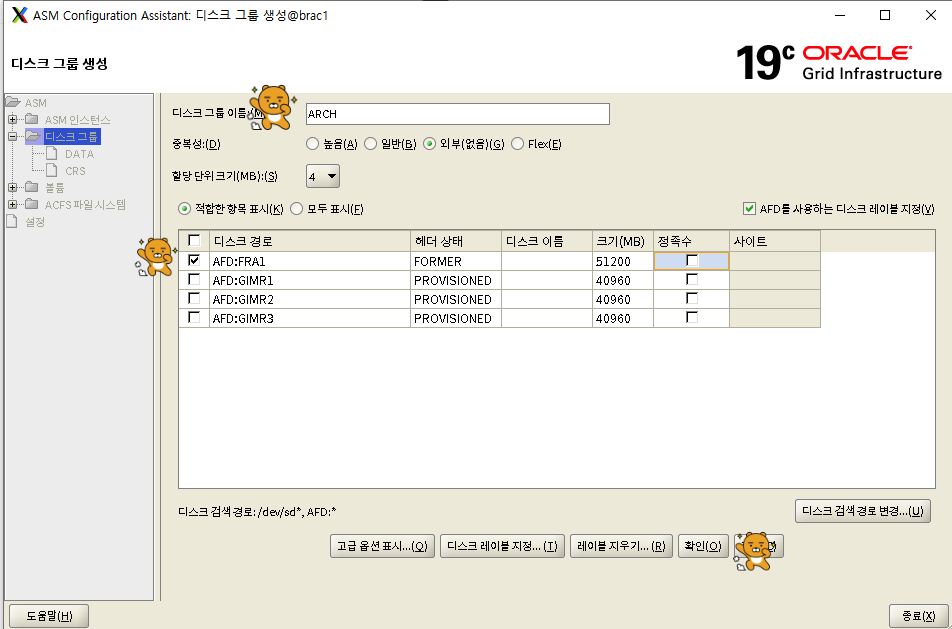This screenshot has height=629, width=952.
Task: Expand the 볼륨 tree node
Action: [x=12, y=187]
